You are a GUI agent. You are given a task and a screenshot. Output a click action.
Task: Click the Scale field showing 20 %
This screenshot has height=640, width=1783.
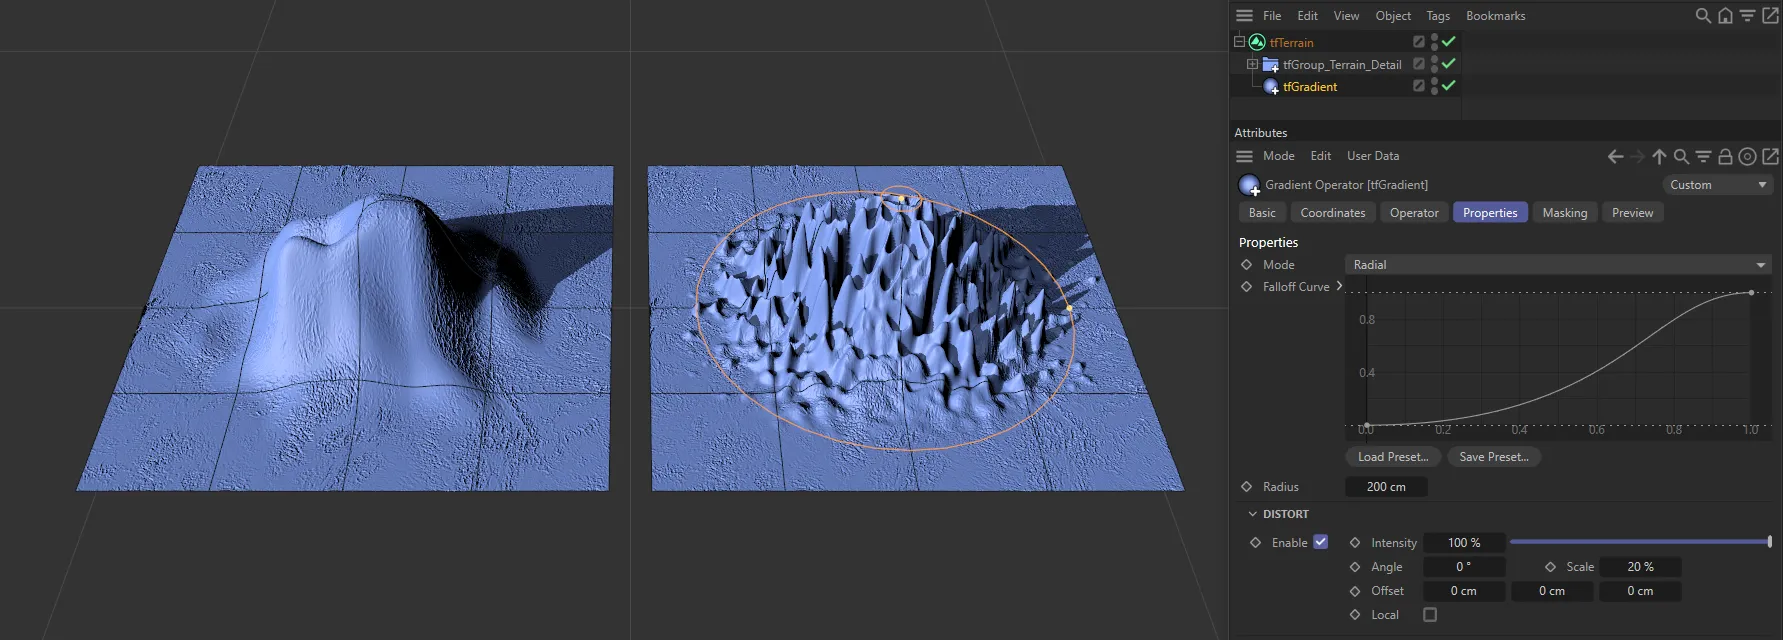coord(1640,567)
